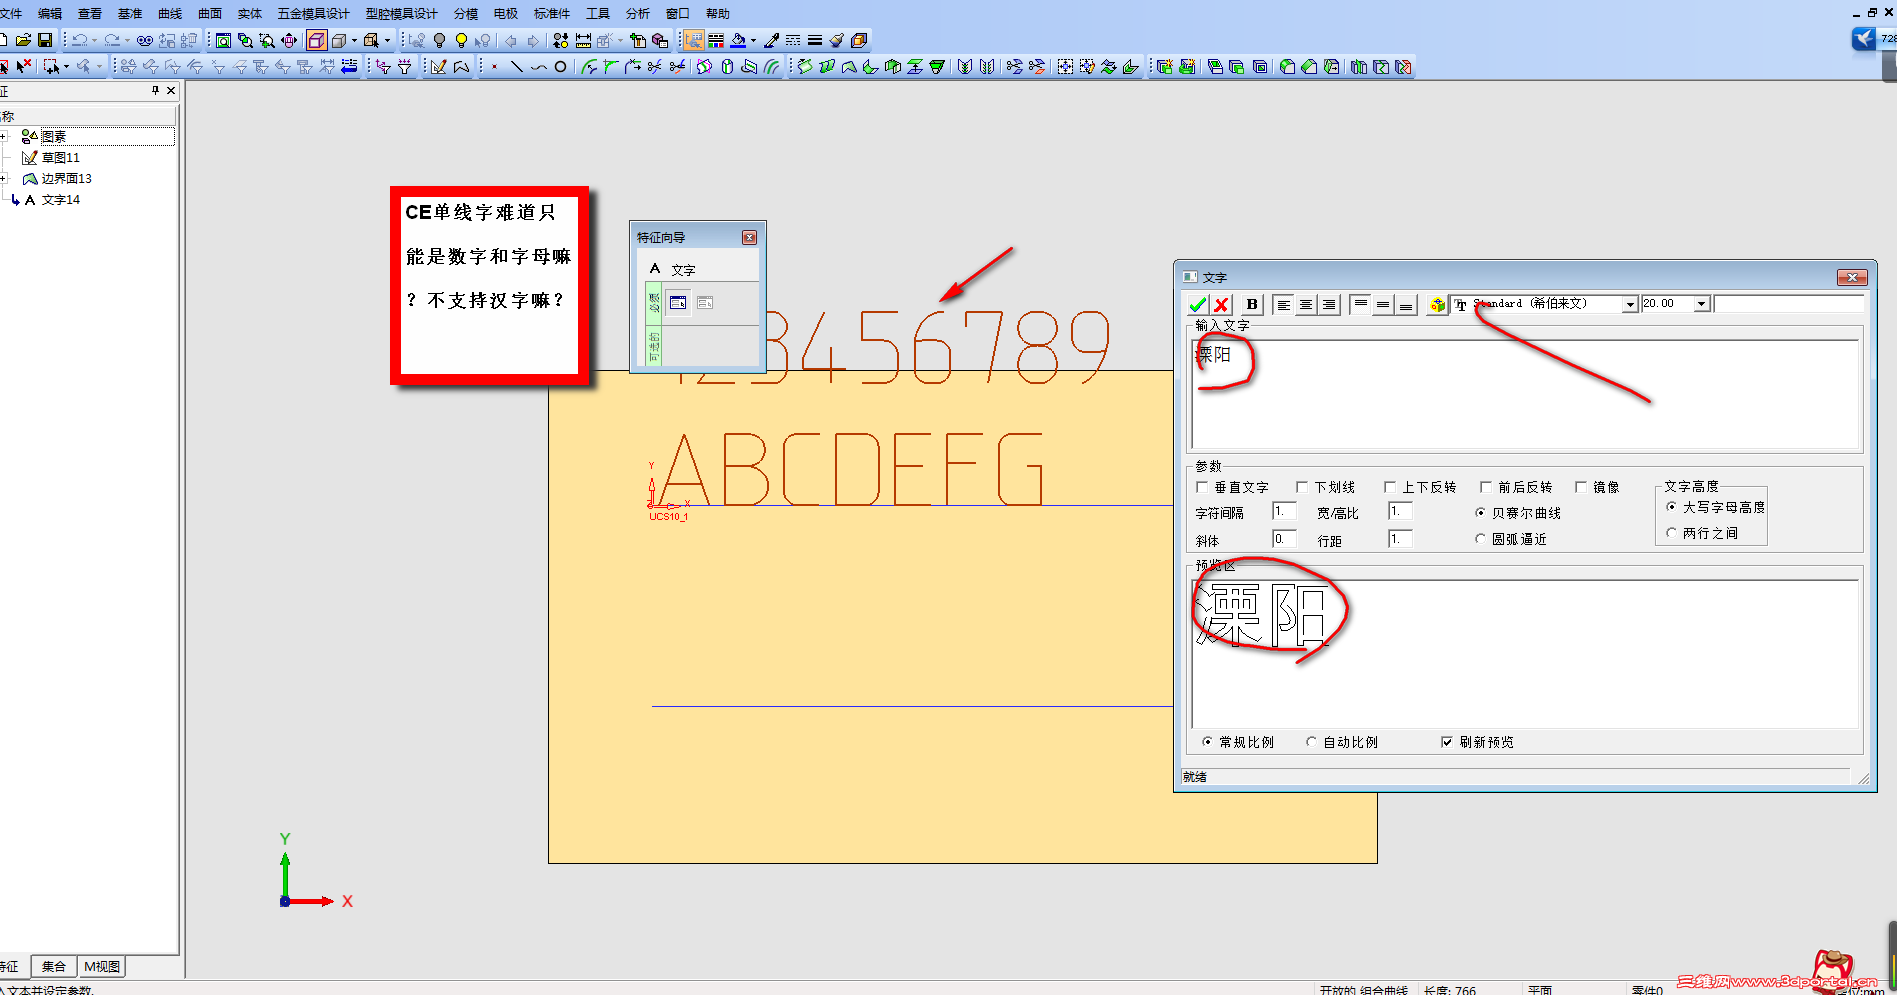The height and width of the screenshot is (995, 1897).
Task: Close the left feature tree panel
Action: (171, 90)
